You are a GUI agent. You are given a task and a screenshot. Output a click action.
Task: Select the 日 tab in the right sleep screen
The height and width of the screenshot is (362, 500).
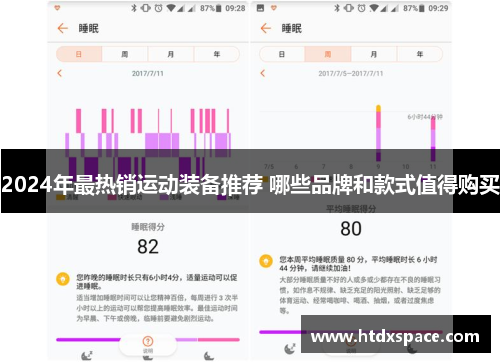click(x=282, y=54)
